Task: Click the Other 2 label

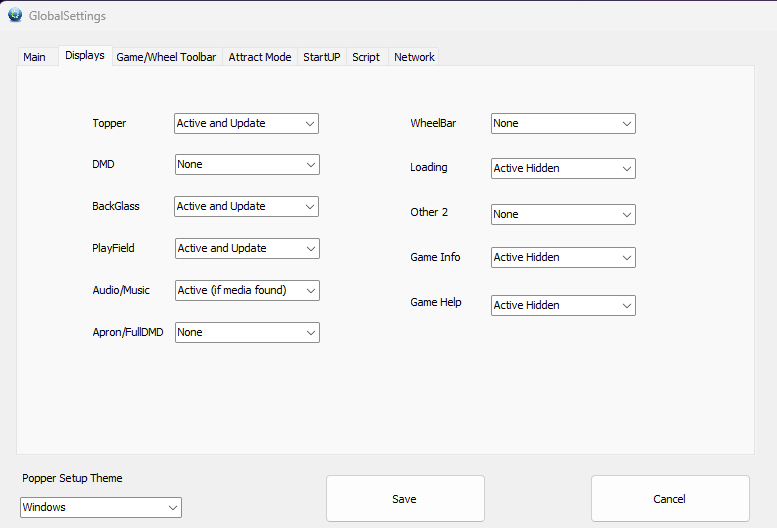Action: (x=429, y=212)
